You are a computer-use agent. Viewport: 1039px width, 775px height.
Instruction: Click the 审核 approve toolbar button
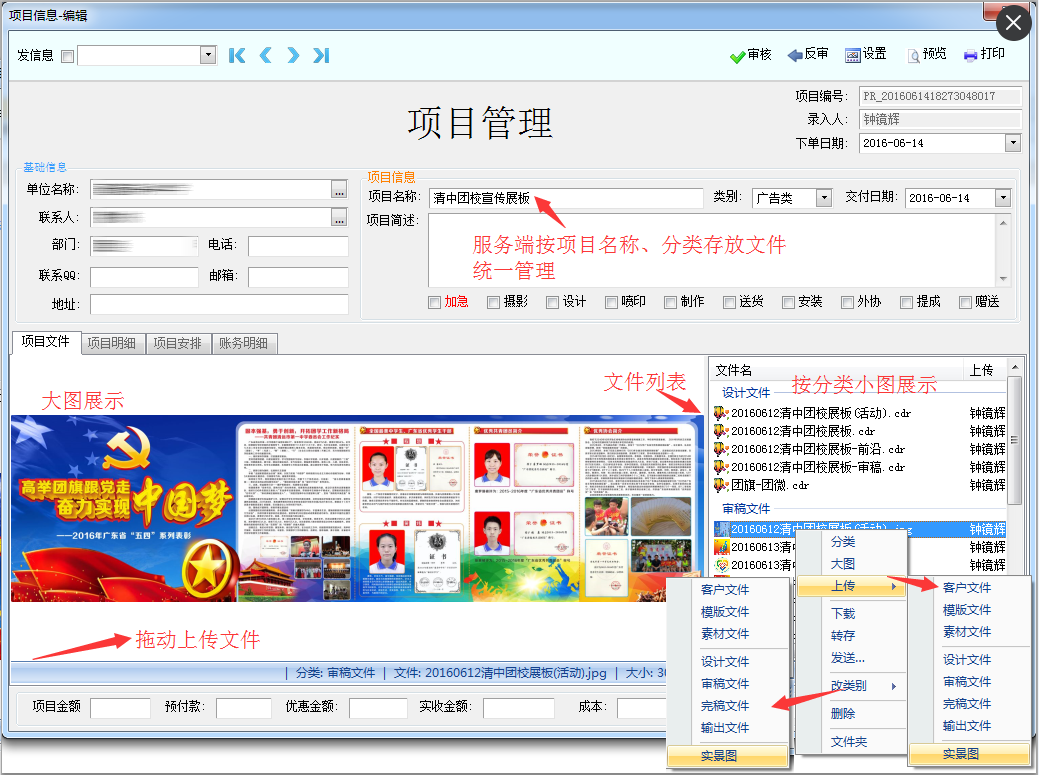pyautogui.click(x=751, y=55)
